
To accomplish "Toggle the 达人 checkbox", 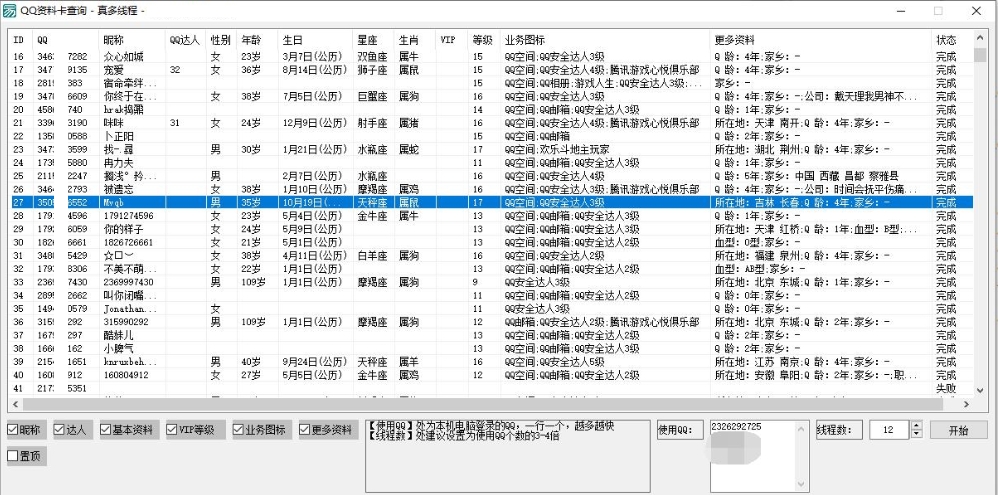I will coord(71,430).
